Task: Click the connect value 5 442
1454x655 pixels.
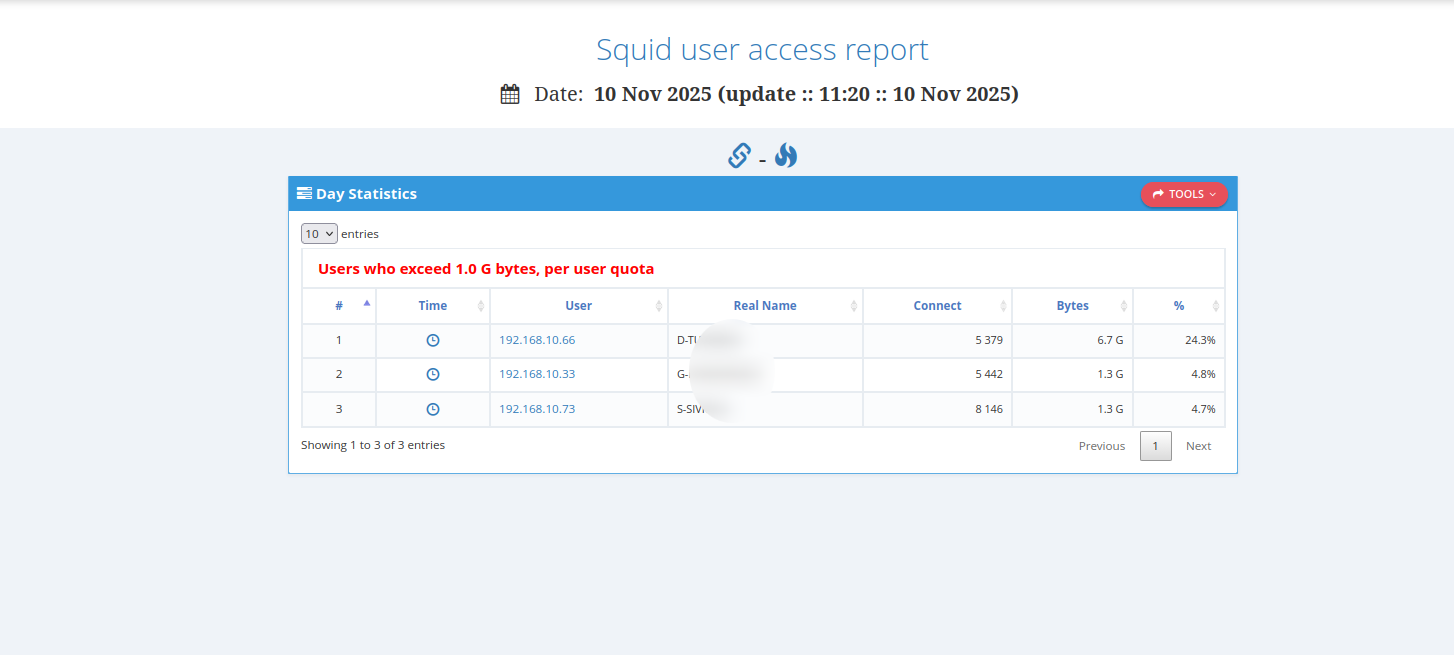Action: coord(989,374)
